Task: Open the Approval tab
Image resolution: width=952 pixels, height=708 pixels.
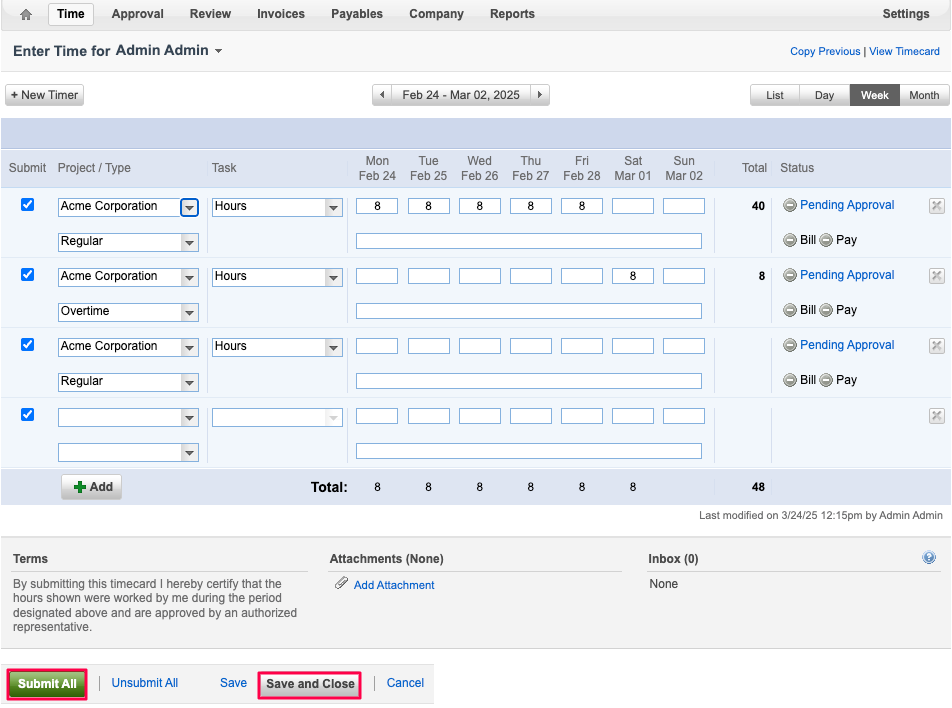Action: point(137,14)
